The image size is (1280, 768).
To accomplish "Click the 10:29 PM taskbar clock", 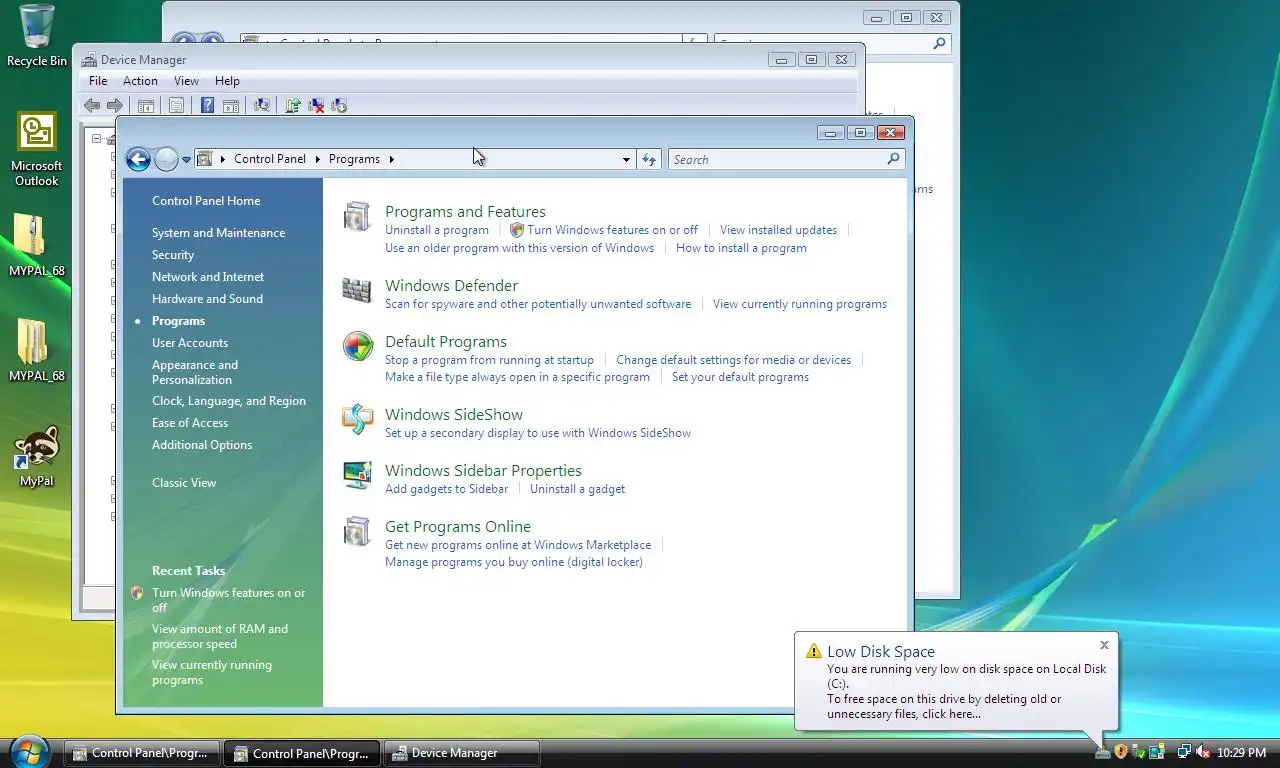I will [x=1243, y=752].
